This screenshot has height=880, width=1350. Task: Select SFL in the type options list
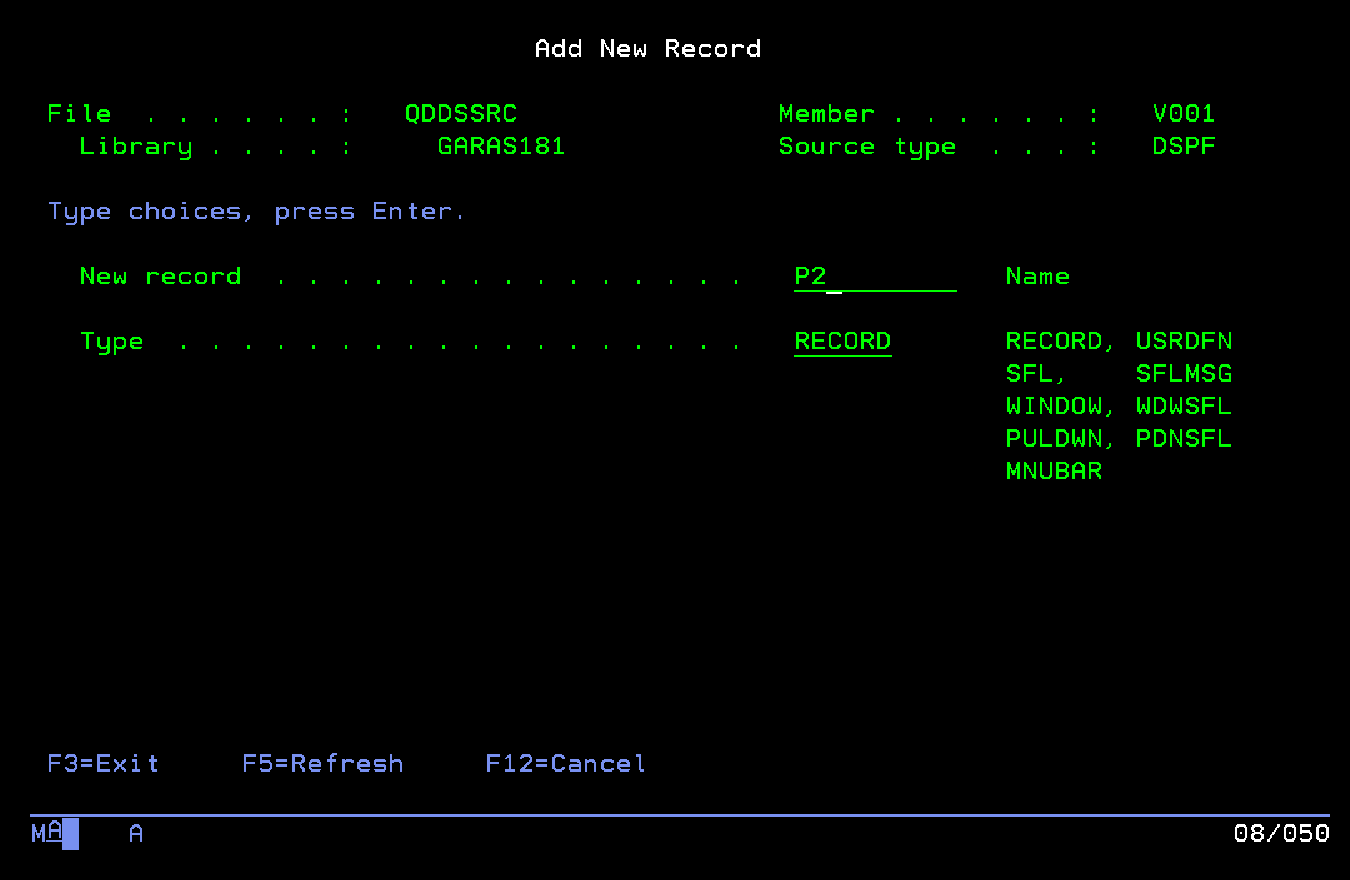click(1030, 374)
